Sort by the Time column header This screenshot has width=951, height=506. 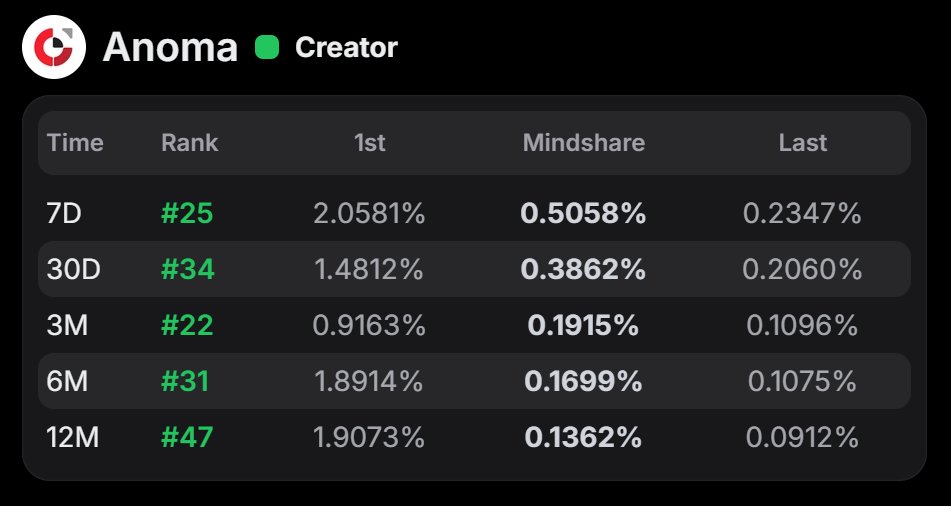(75, 143)
